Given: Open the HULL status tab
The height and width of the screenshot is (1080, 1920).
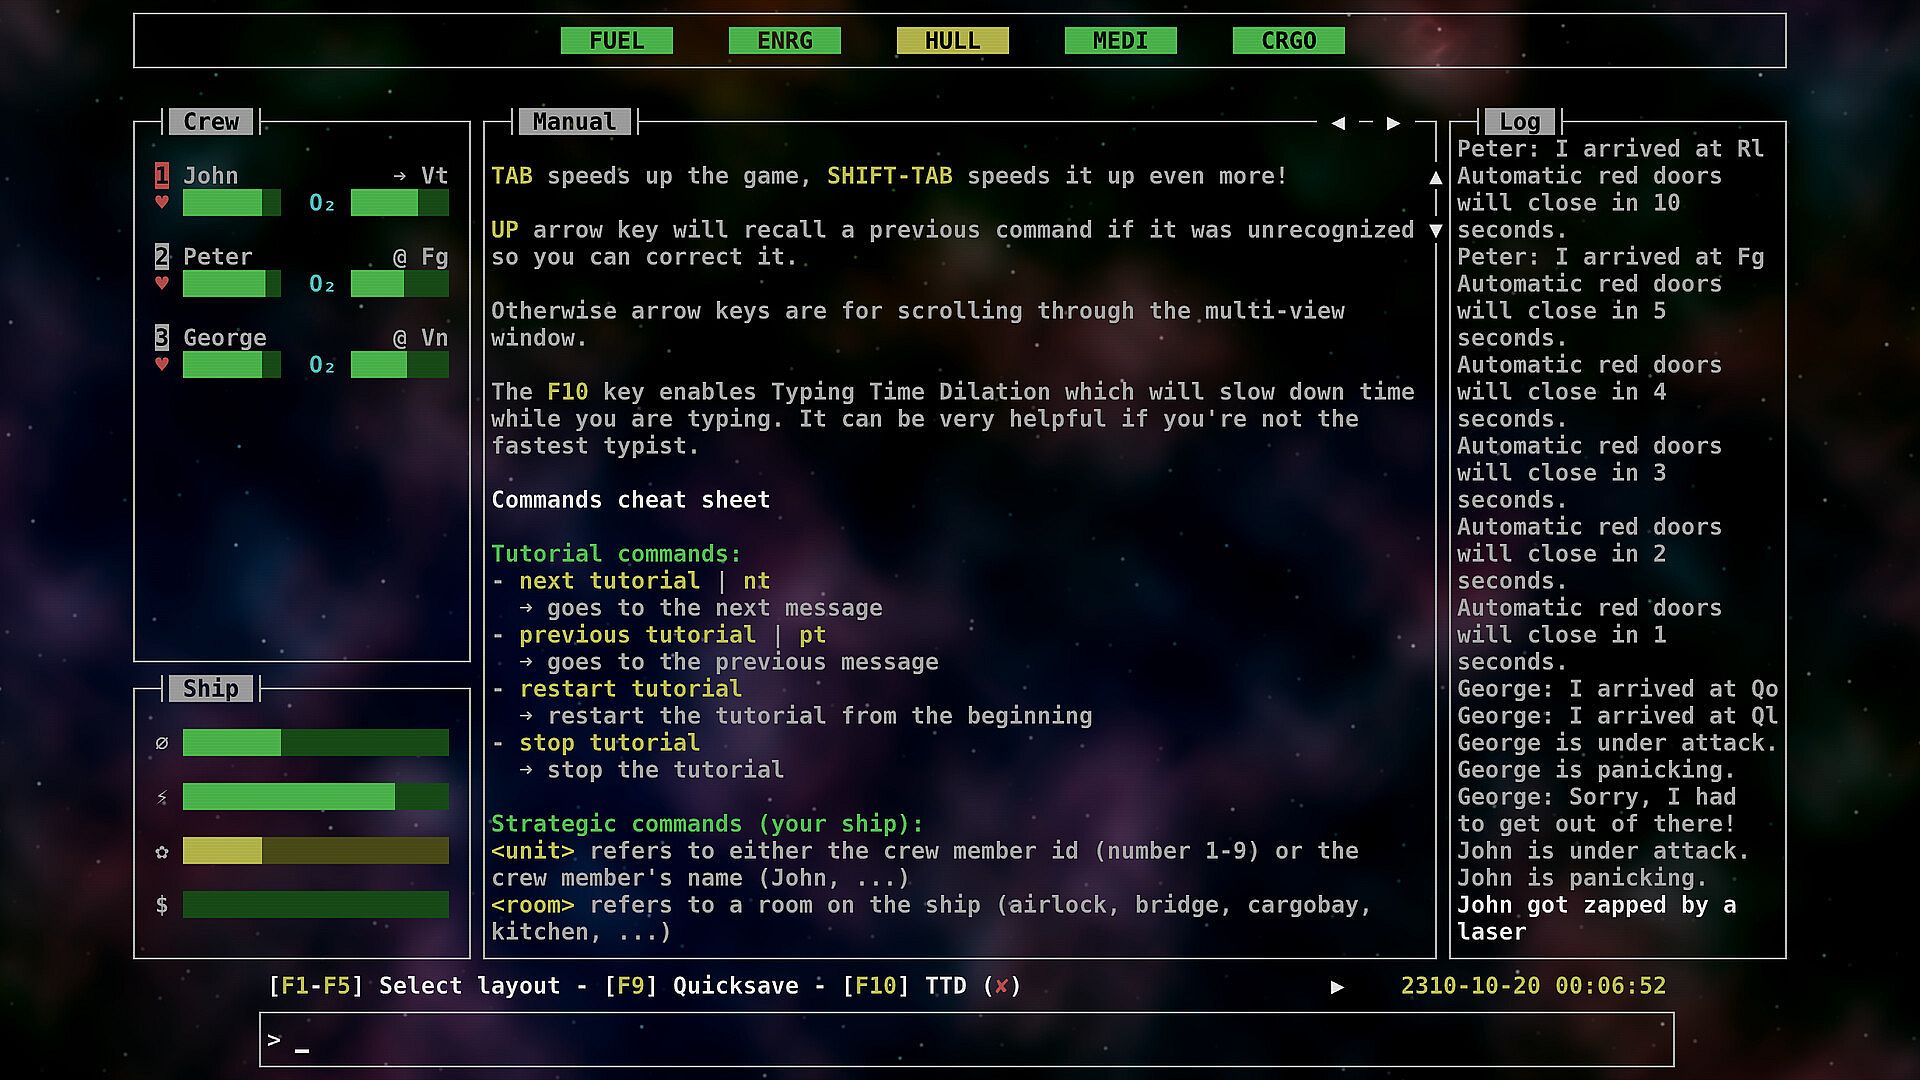Looking at the screenshot, I should pyautogui.click(x=952, y=41).
